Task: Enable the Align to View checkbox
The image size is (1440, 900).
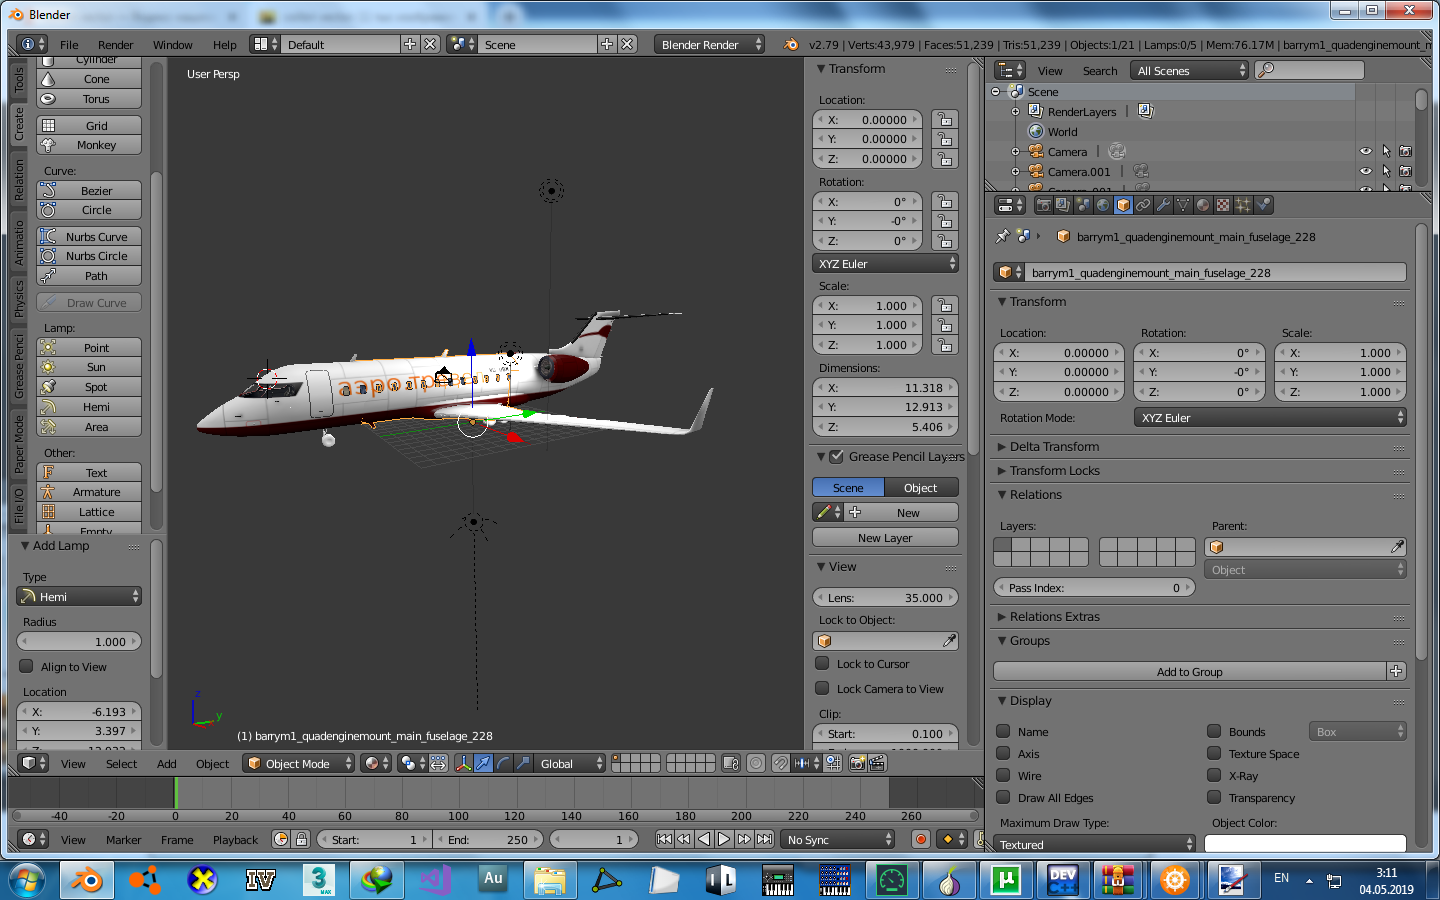Action: coord(27,667)
